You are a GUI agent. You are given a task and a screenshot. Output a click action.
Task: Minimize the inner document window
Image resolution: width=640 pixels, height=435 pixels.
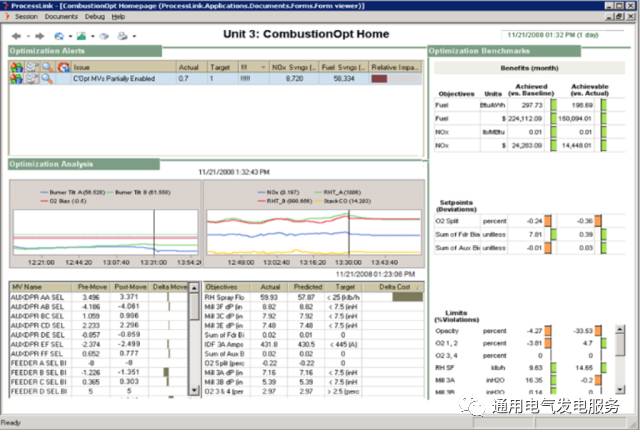pos(610,17)
